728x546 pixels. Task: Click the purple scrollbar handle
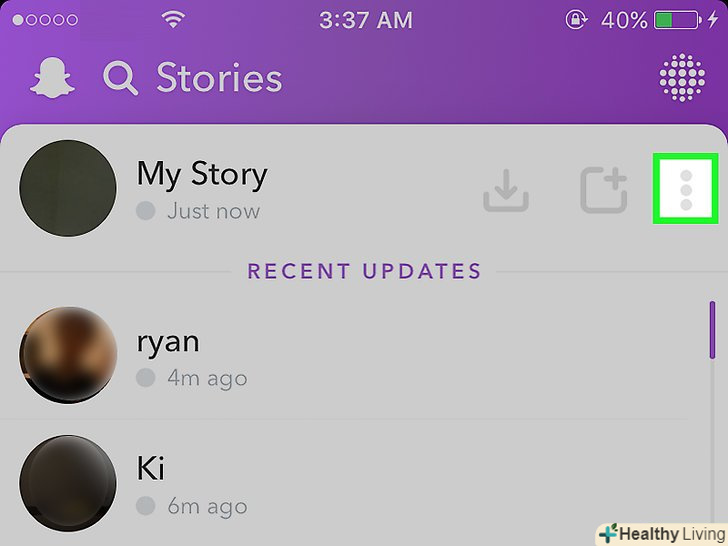pyautogui.click(x=712, y=330)
